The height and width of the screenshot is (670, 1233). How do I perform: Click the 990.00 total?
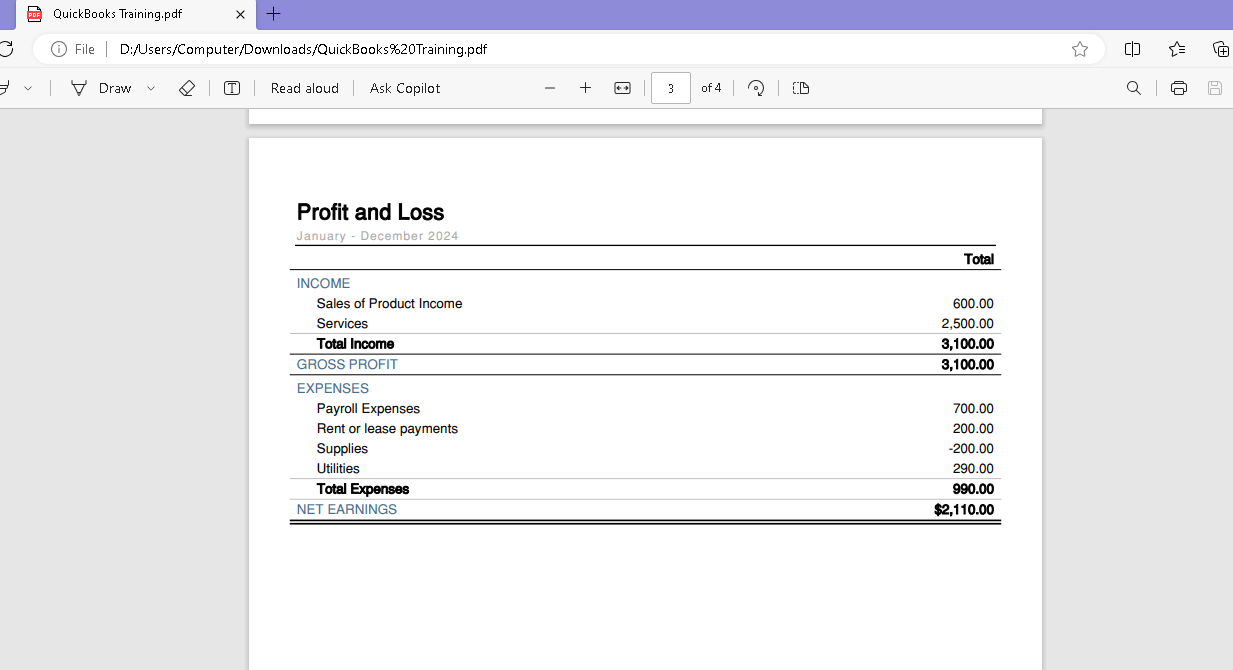[973, 489]
